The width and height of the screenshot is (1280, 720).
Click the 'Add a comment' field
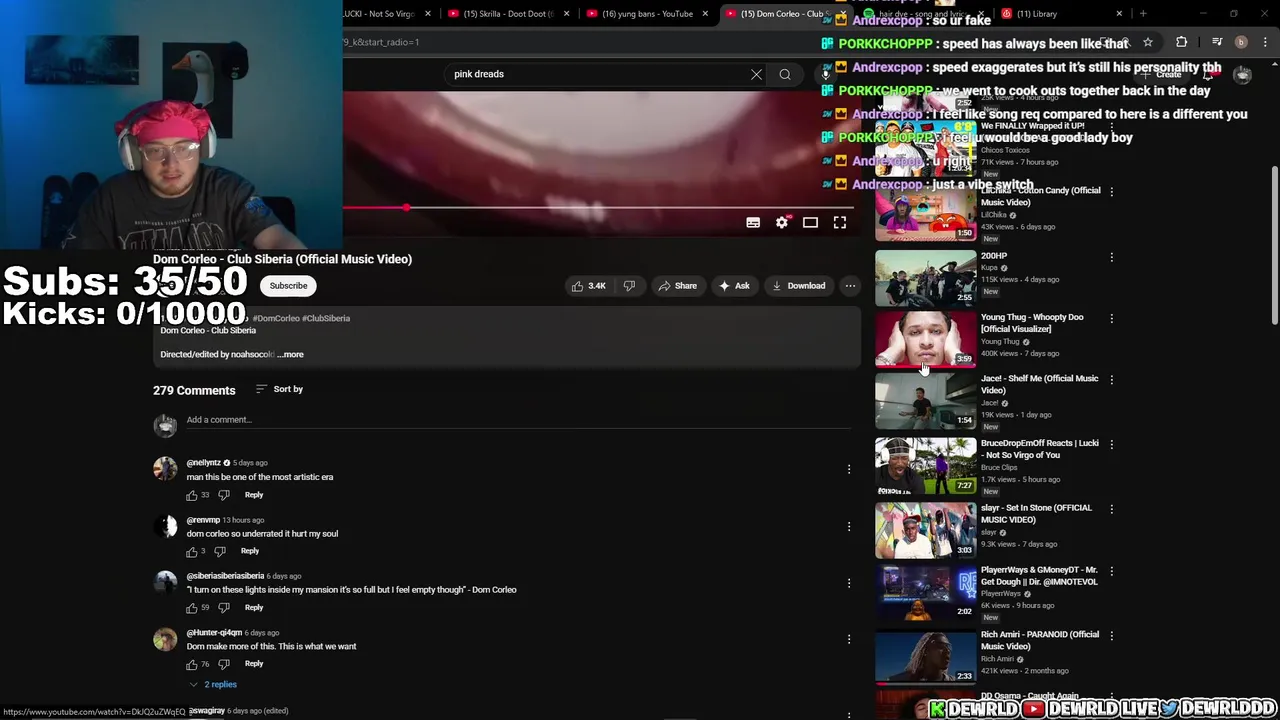click(x=517, y=420)
